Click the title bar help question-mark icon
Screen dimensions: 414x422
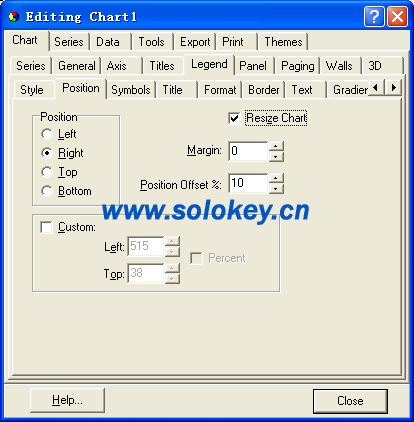click(374, 16)
